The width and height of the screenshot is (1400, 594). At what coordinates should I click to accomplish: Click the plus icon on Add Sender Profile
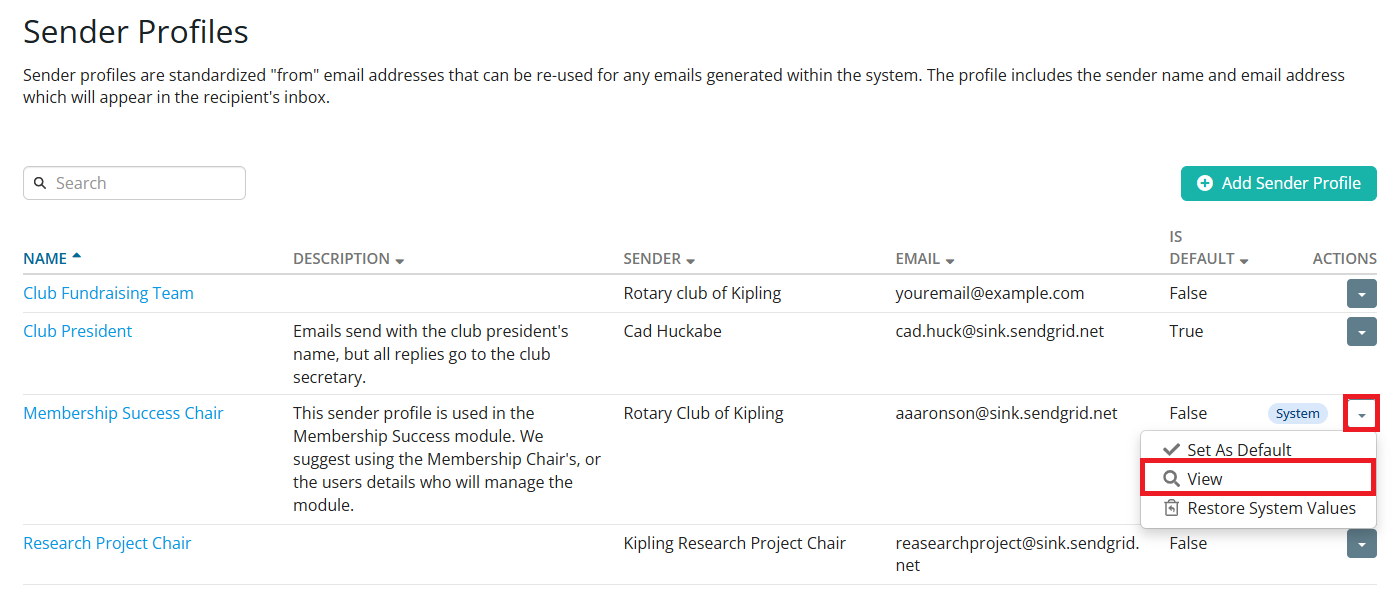[x=1205, y=183]
